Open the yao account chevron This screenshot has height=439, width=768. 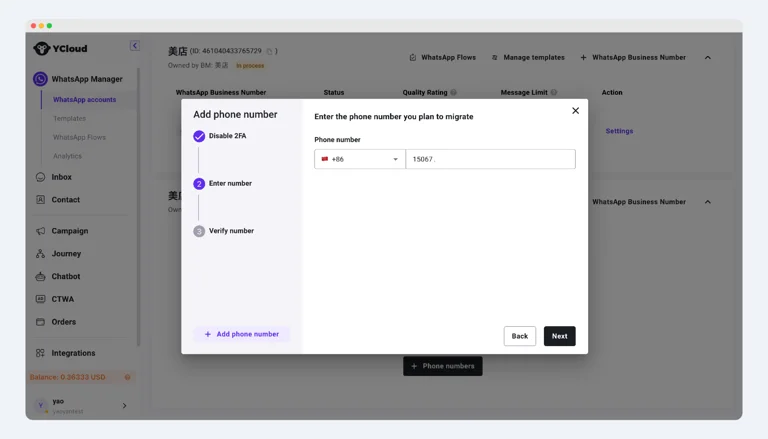(x=124, y=406)
